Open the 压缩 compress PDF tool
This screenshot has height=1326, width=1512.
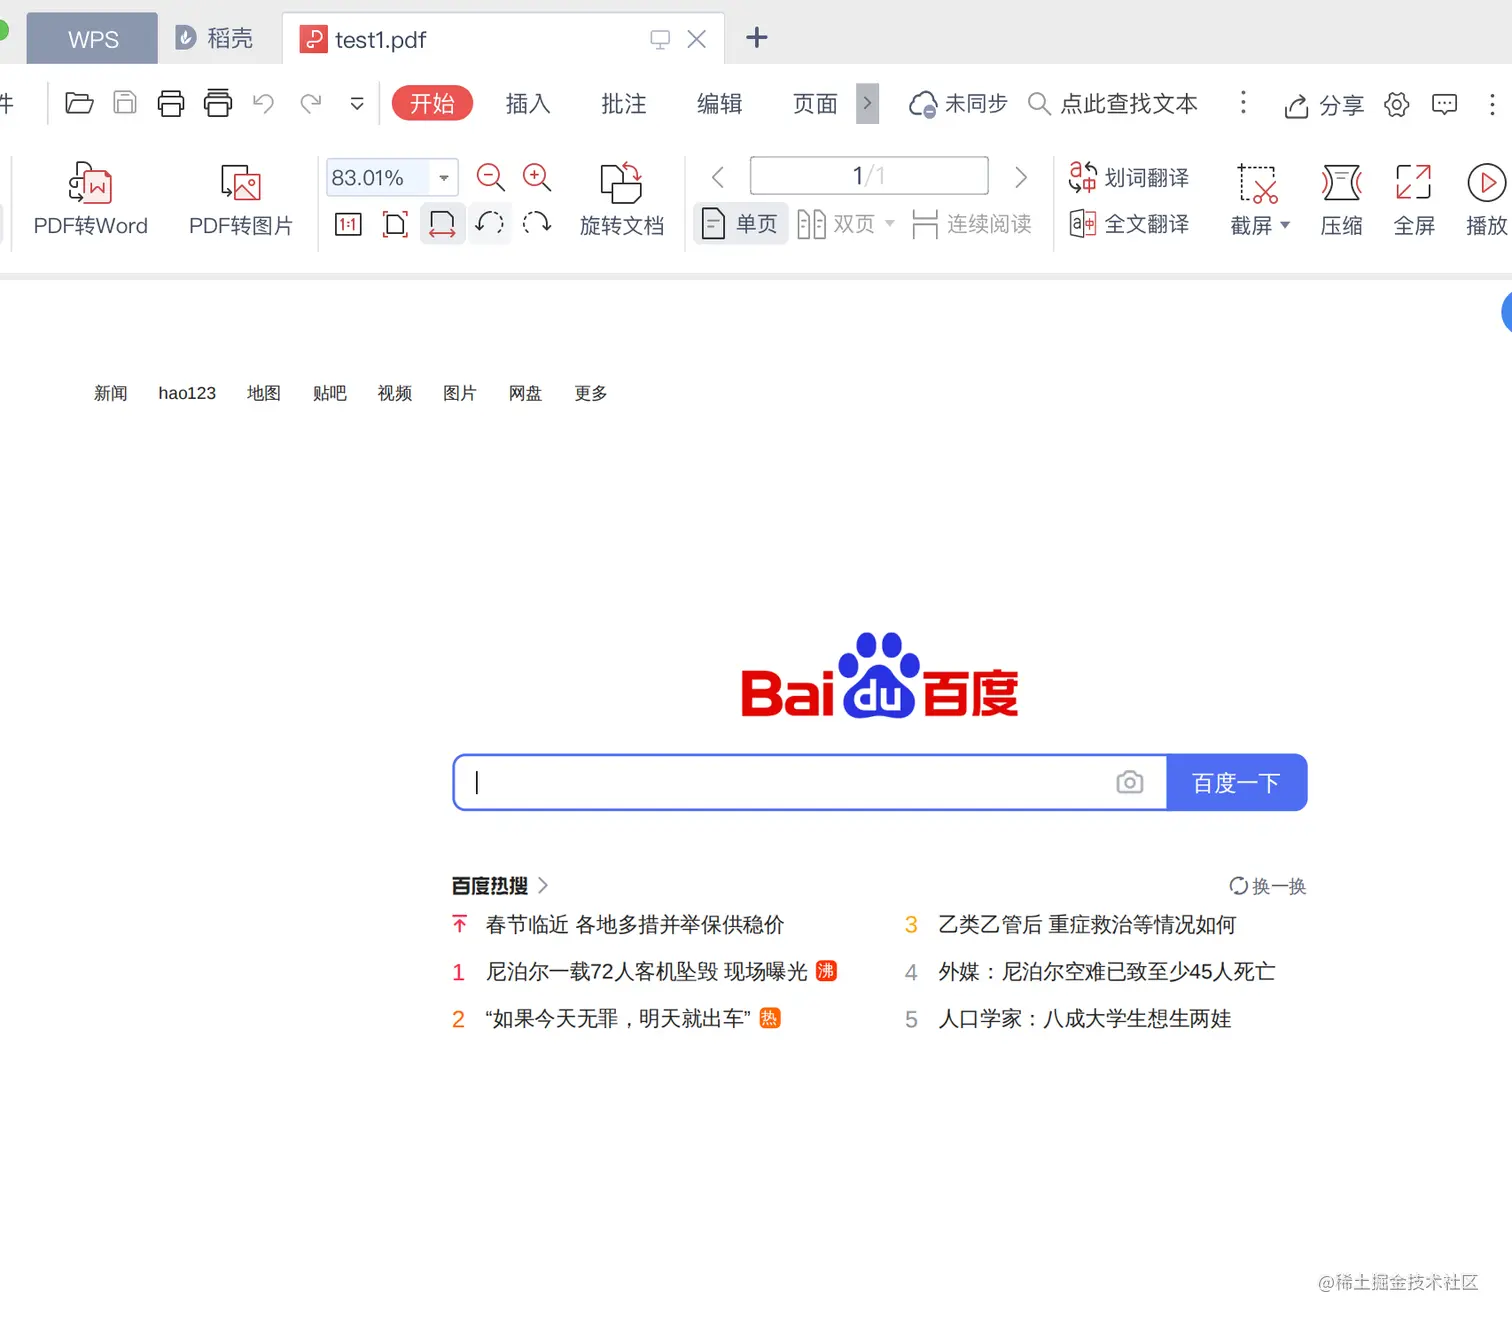click(1341, 197)
